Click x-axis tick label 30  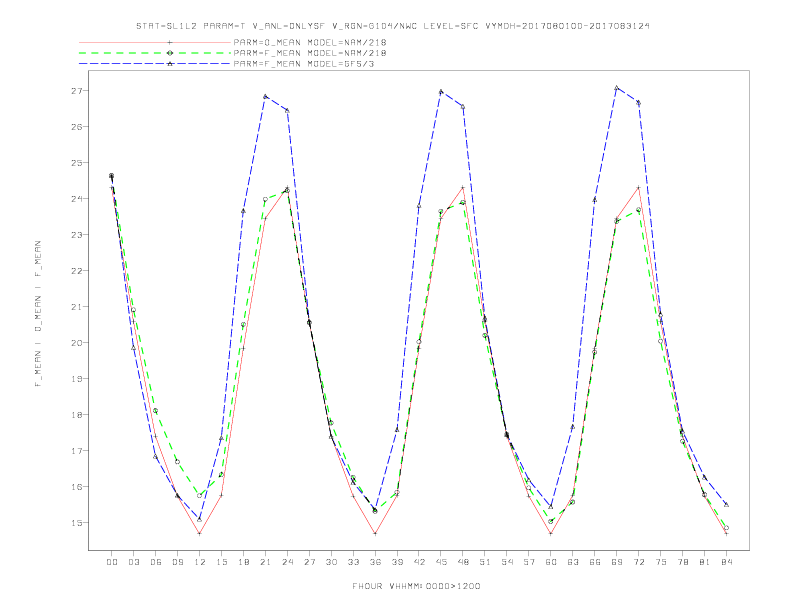(x=331, y=562)
